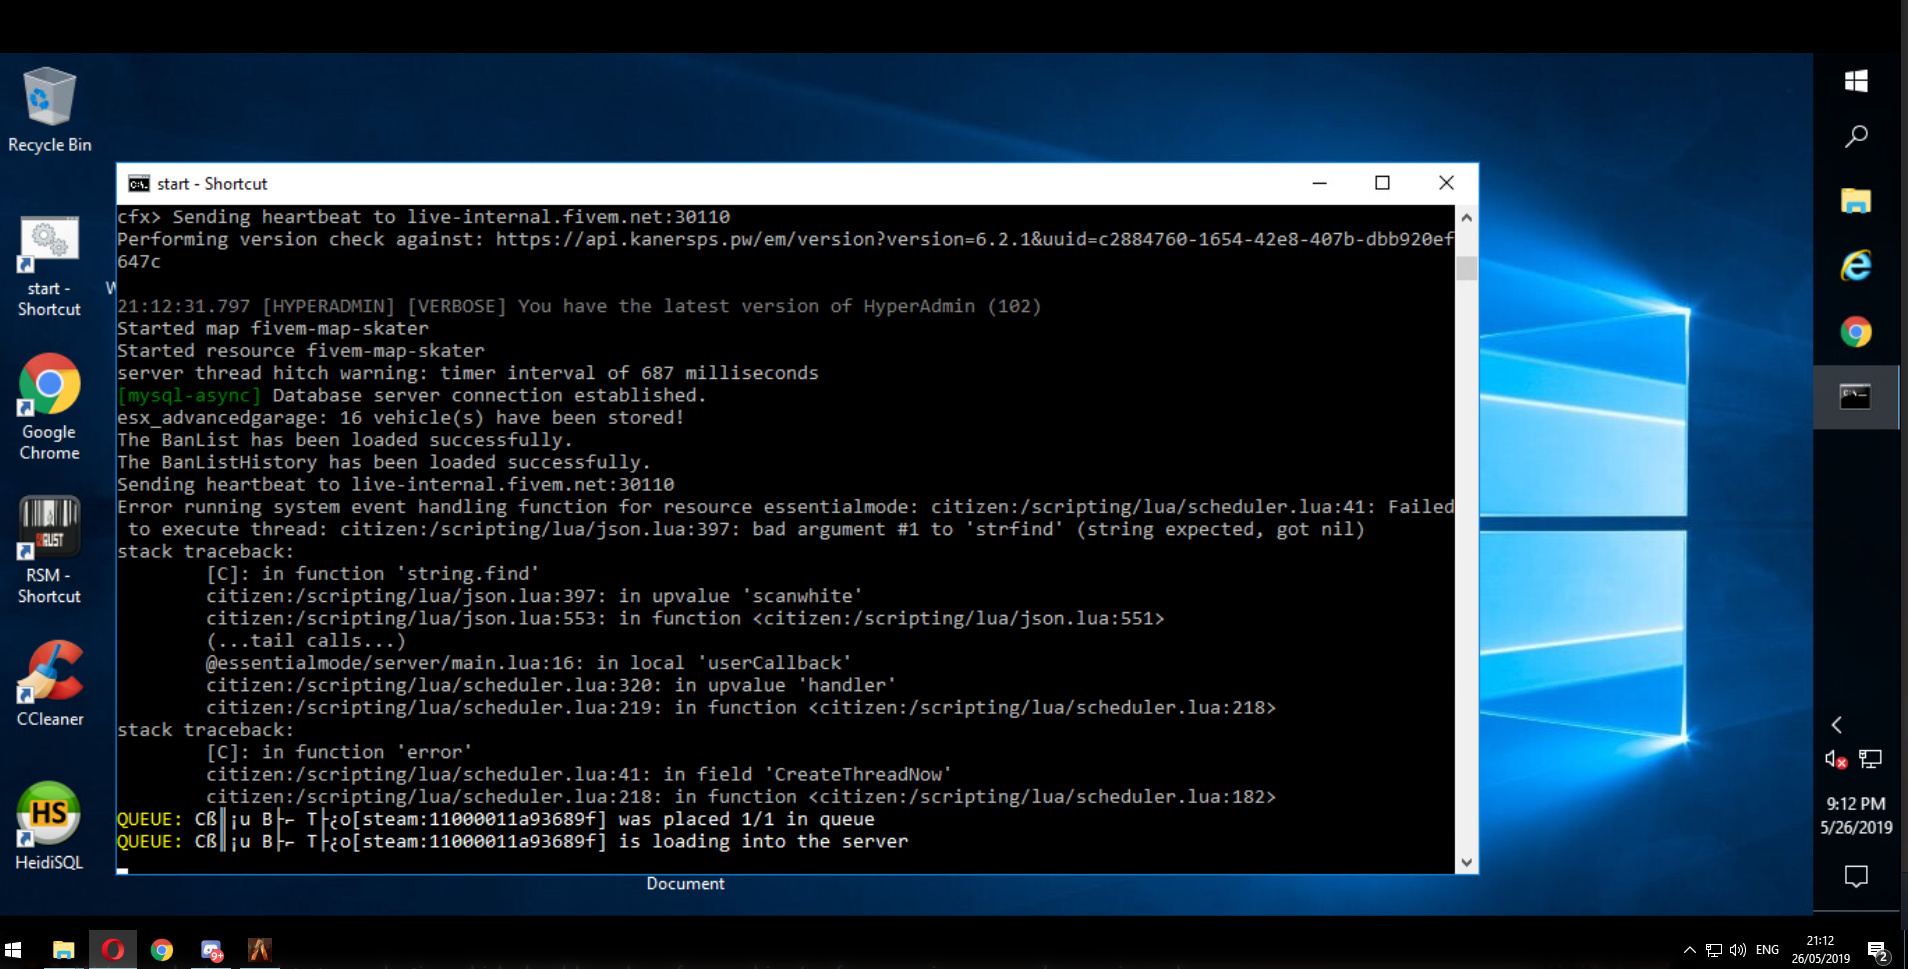Open the Start menu
The height and width of the screenshot is (969, 1908).
tap(15, 949)
